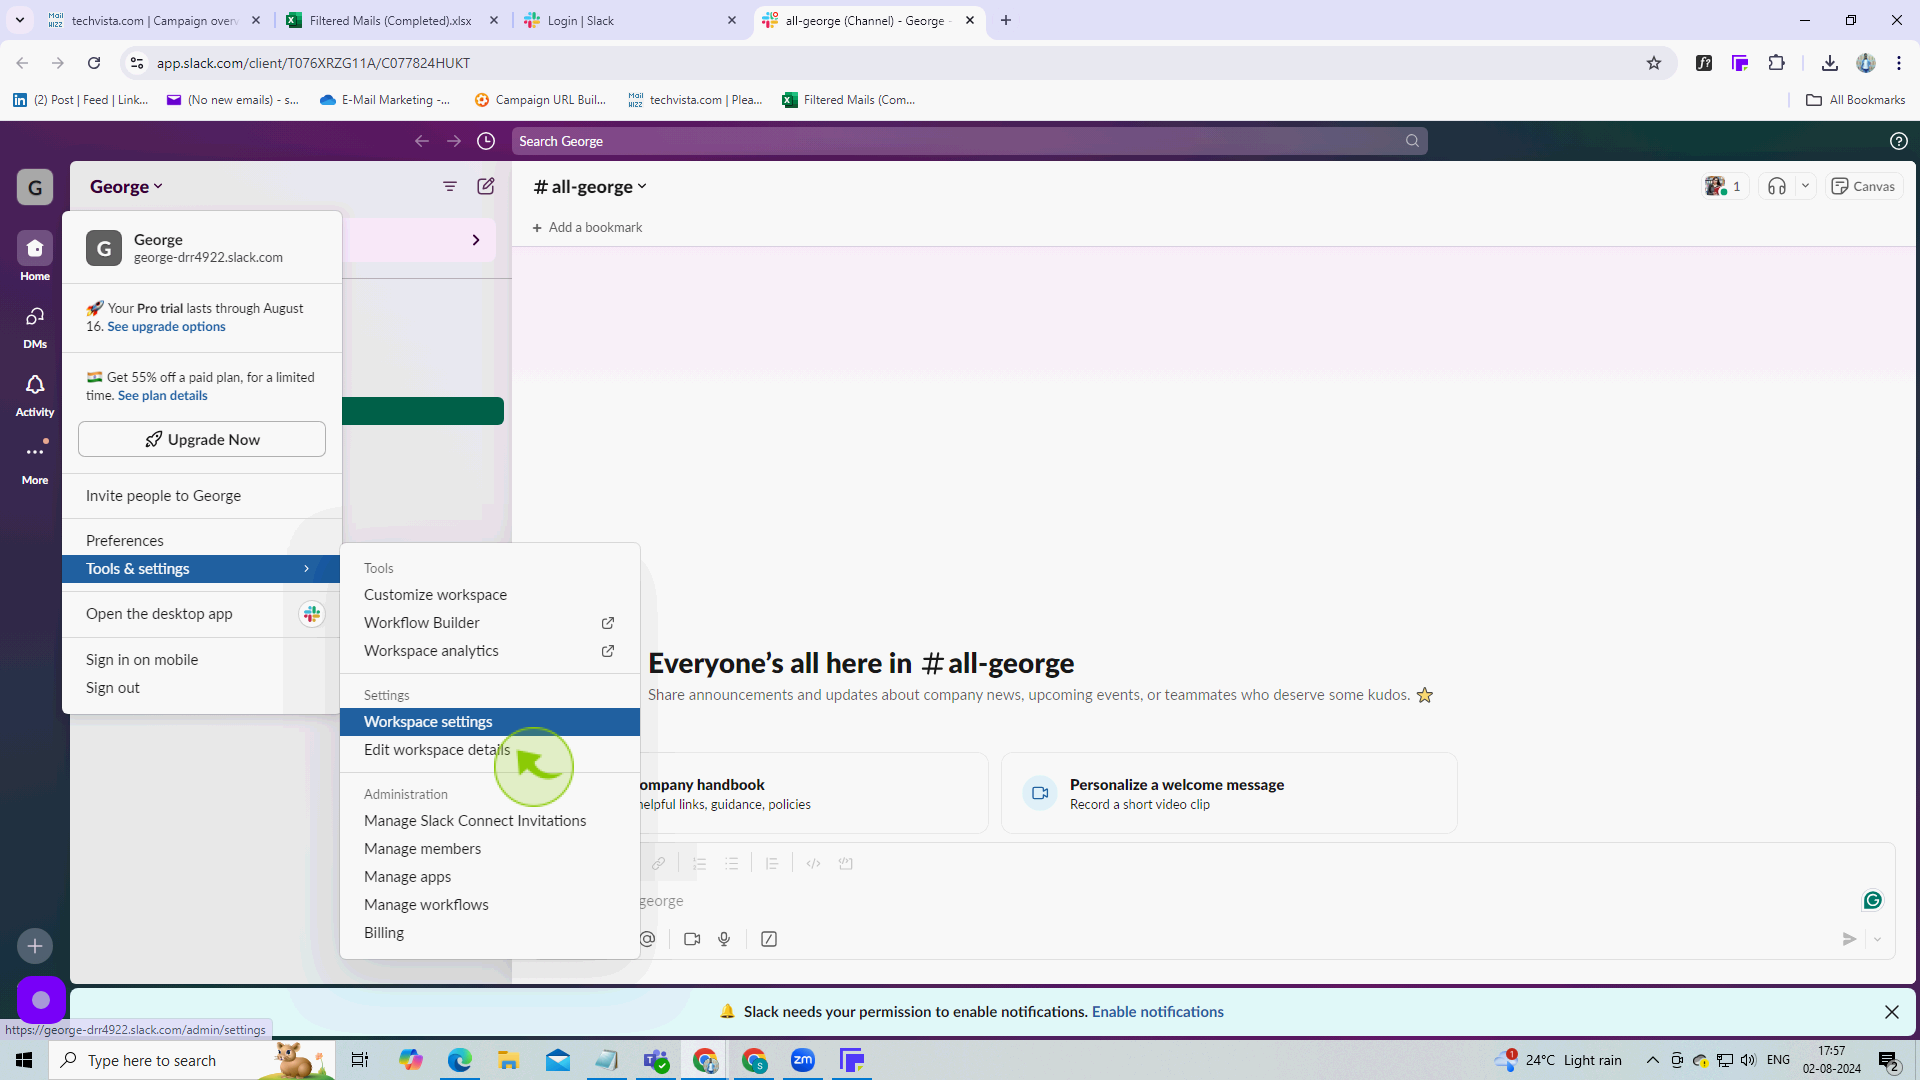Image resolution: width=1920 pixels, height=1080 pixels.
Task: Insert code formatting in composer
Action: coord(813,864)
